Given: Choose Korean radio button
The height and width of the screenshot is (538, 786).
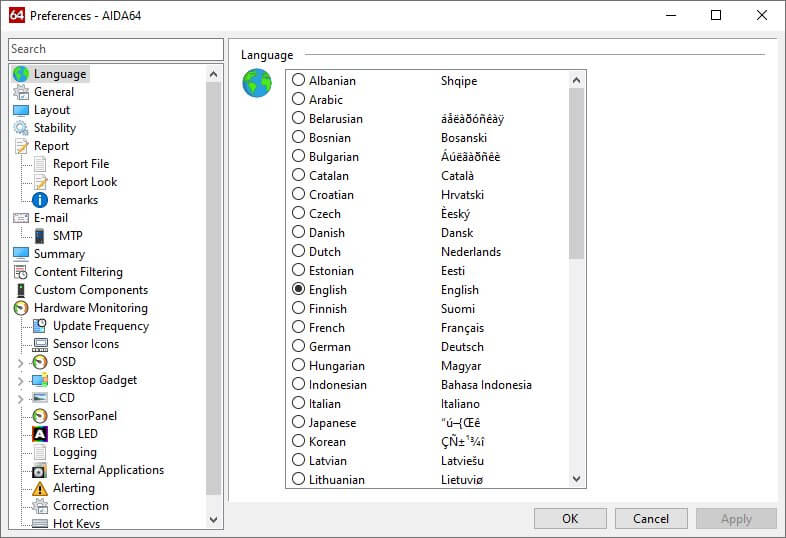Looking at the screenshot, I should [298, 441].
